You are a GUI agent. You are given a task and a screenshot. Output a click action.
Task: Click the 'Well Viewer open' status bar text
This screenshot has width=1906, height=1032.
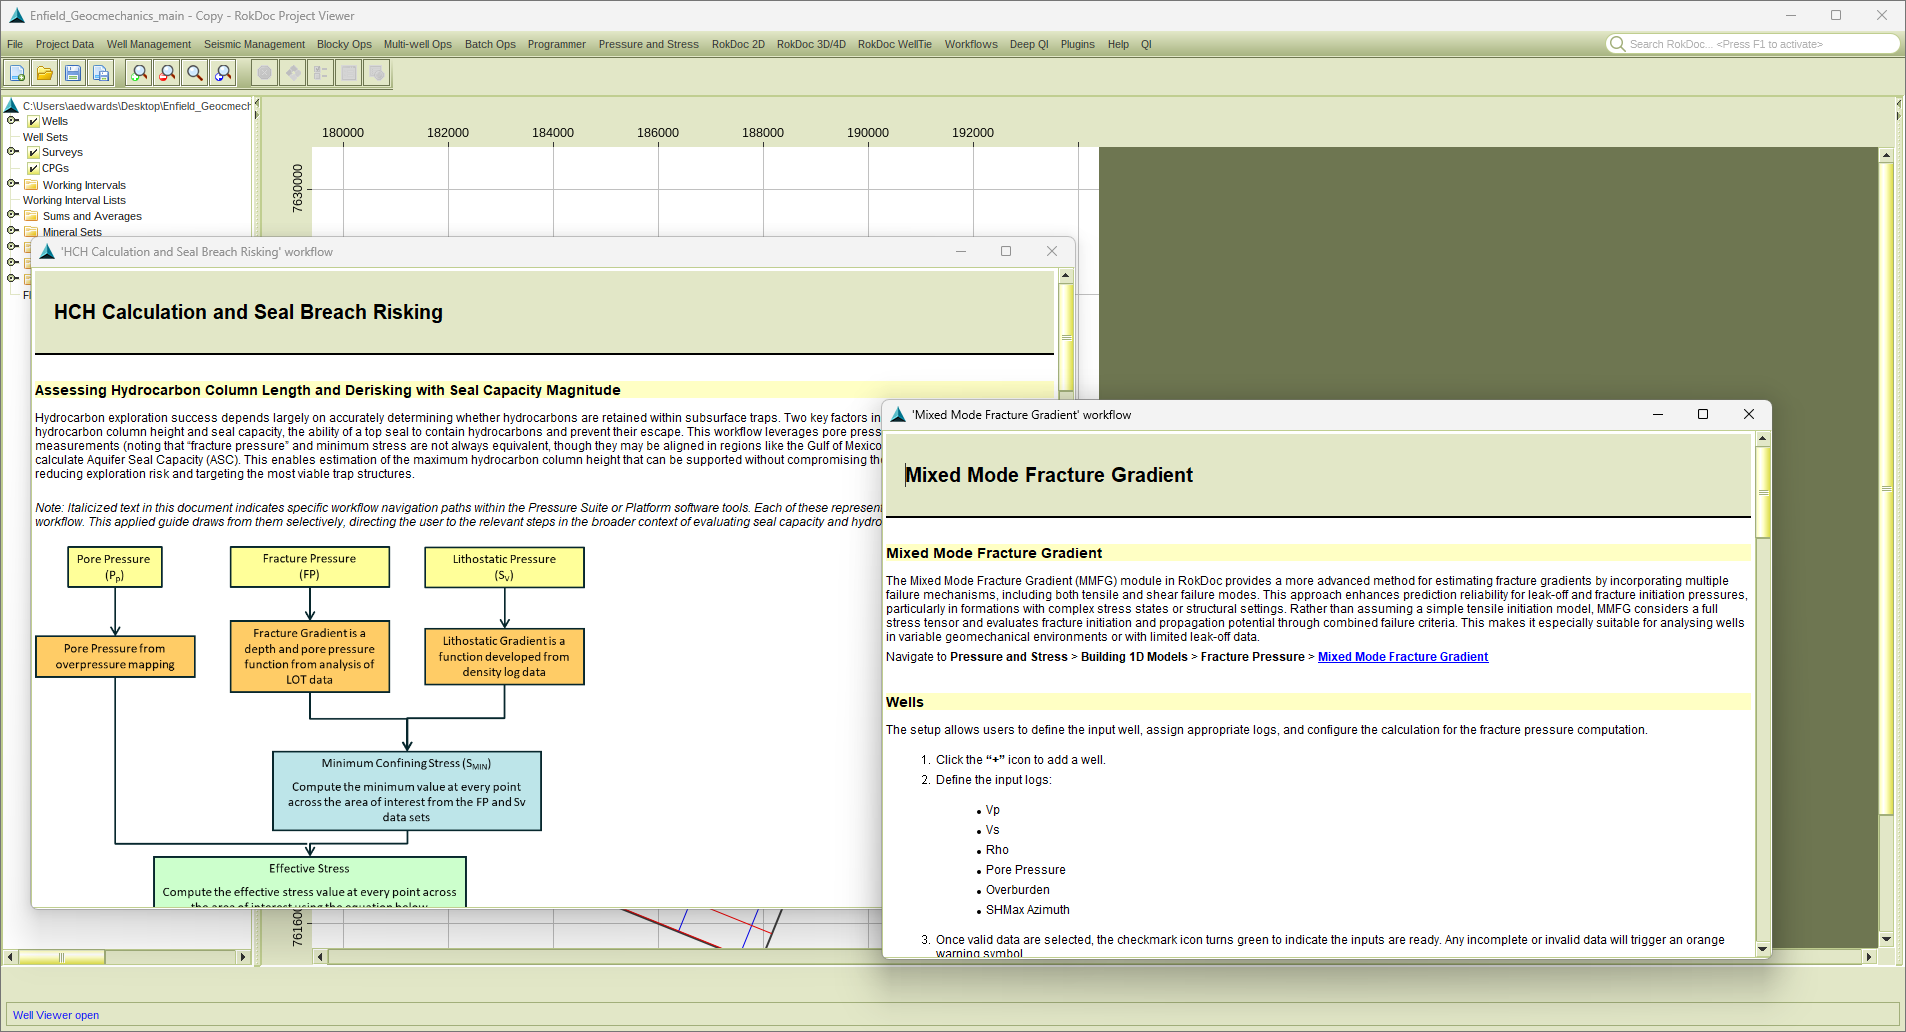coord(56,1015)
